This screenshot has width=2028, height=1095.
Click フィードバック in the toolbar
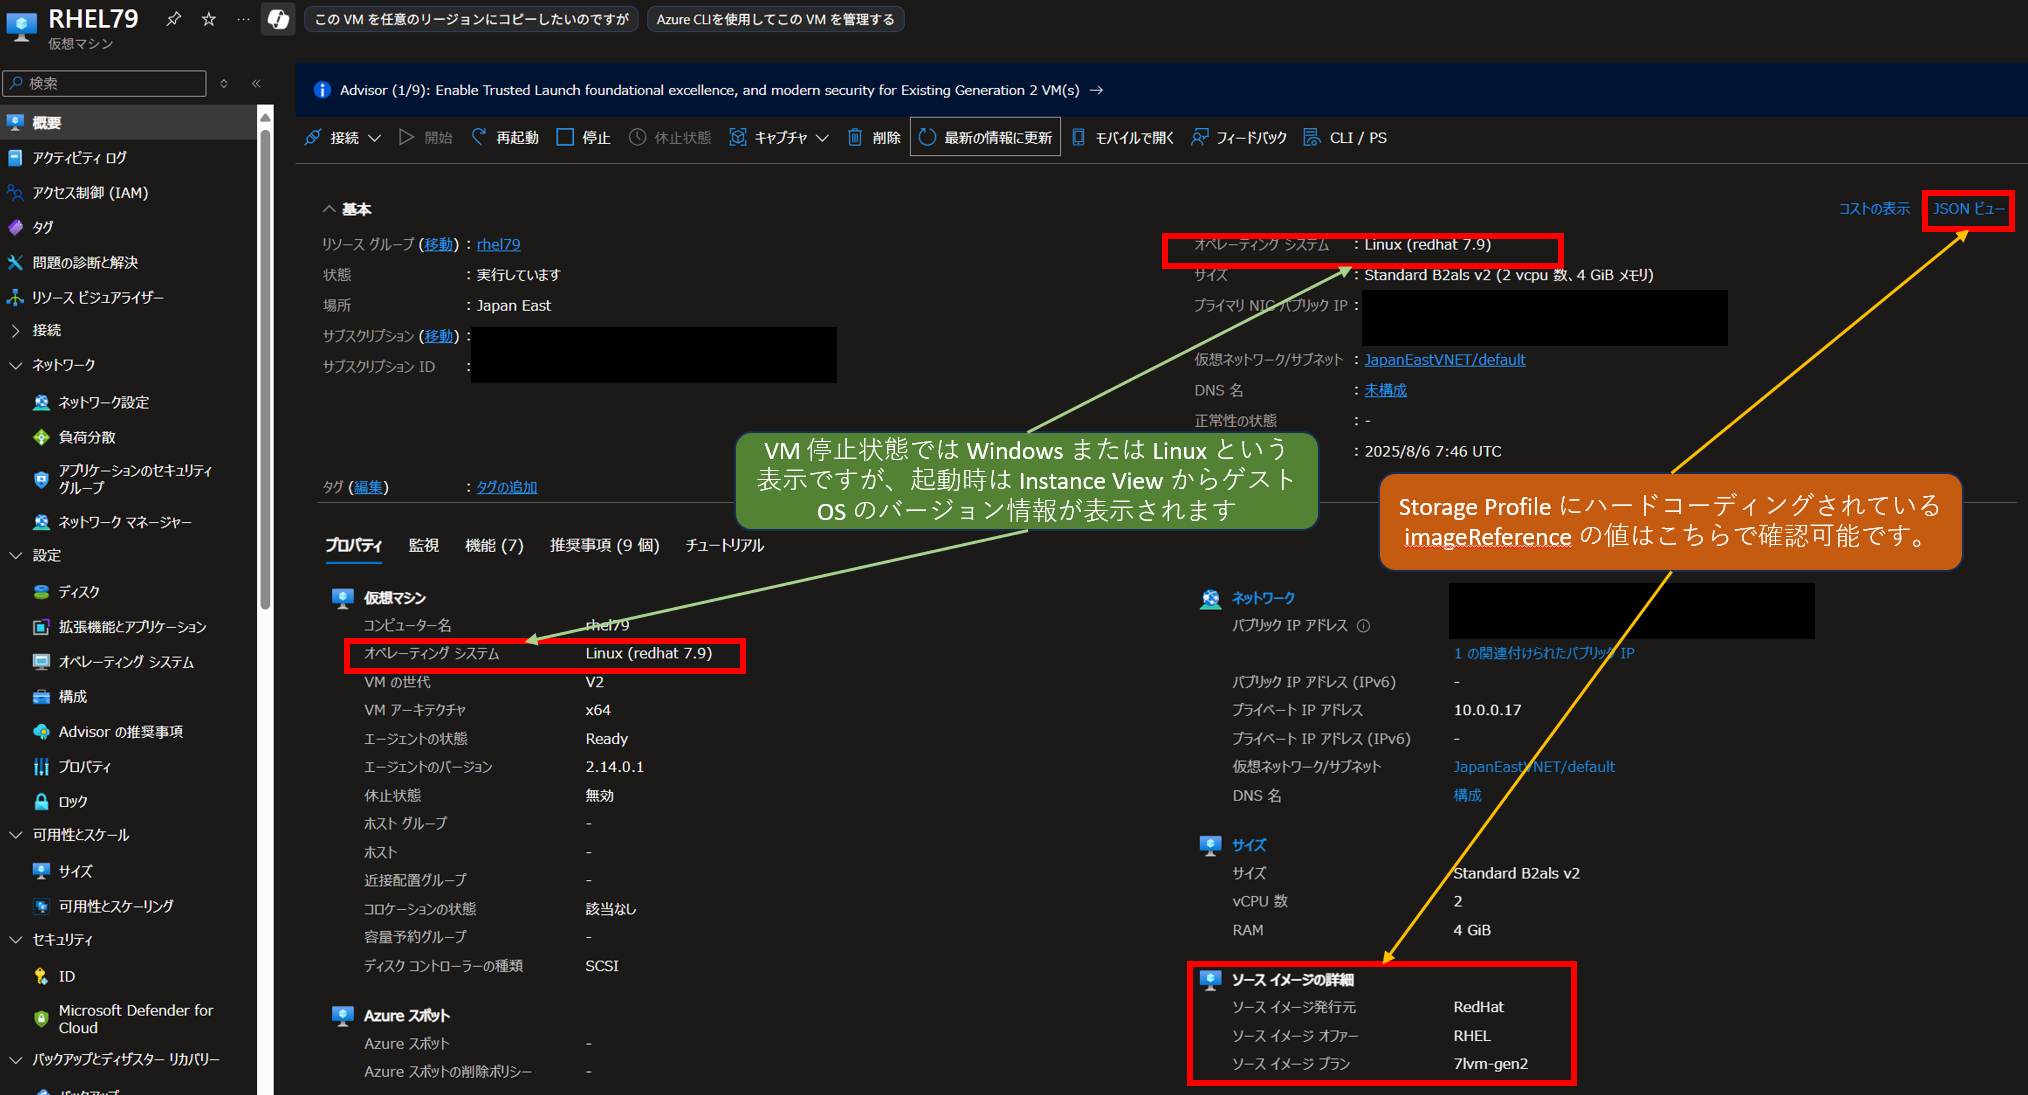pyautogui.click(x=1240, y=138)
